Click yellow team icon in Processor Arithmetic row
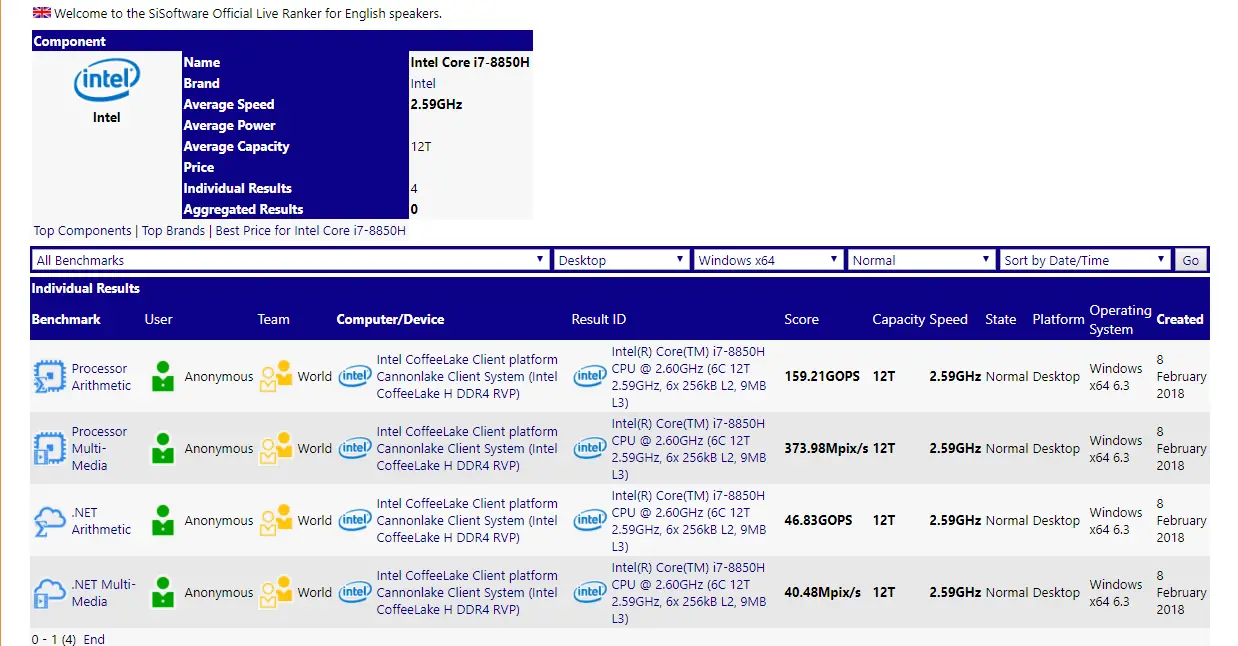 pos(276,377)
